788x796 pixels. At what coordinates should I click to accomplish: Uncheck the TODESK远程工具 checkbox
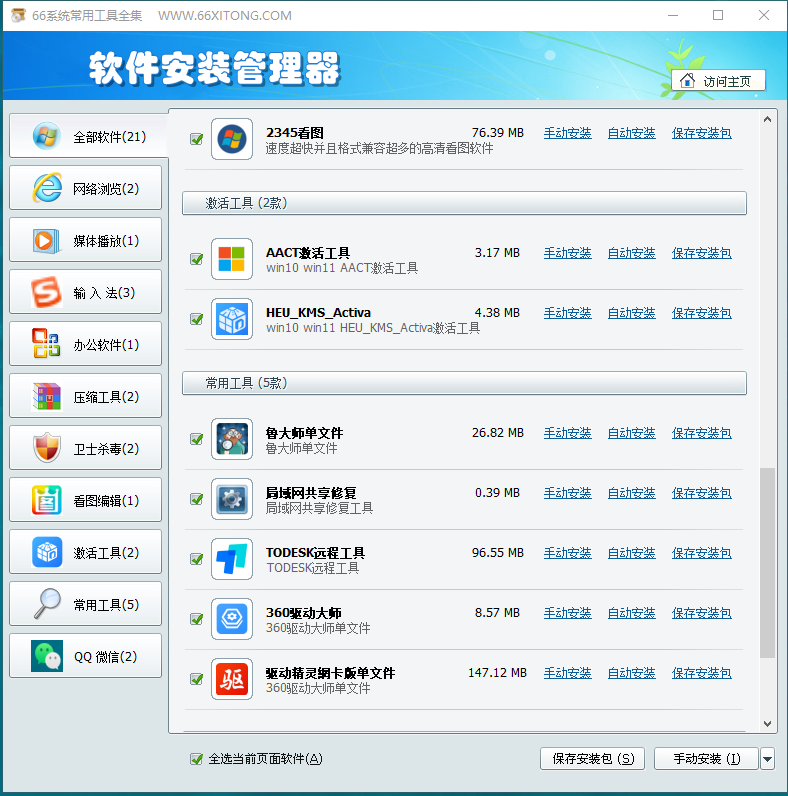pyautogui.click(x=196, y=559)
